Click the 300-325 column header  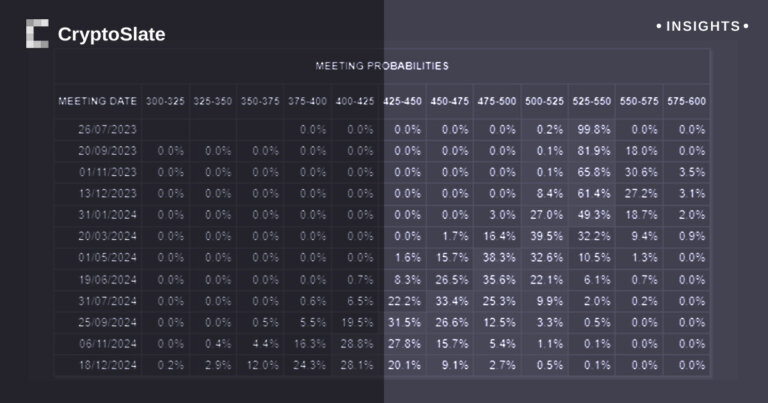click(x=165, y=101)
